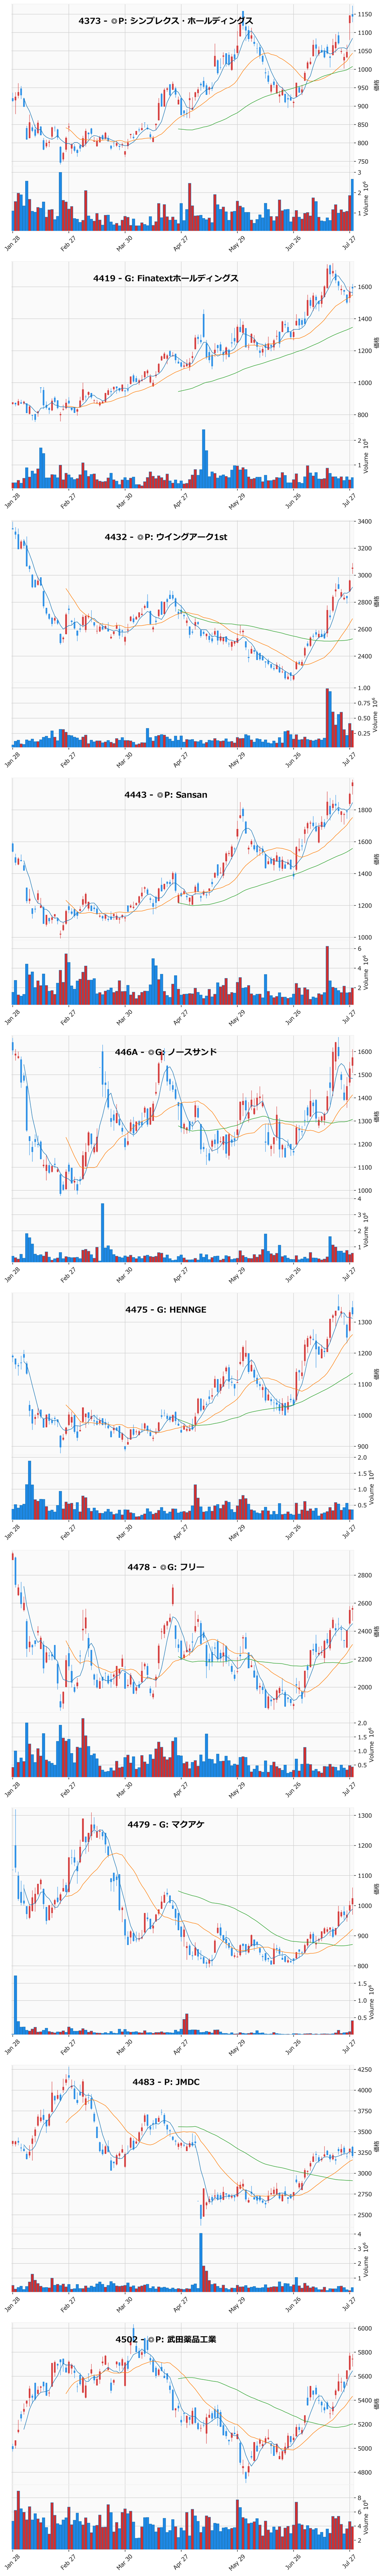
Task: Click the 4483 JMDC chart title
Action: click(166, 2082)
